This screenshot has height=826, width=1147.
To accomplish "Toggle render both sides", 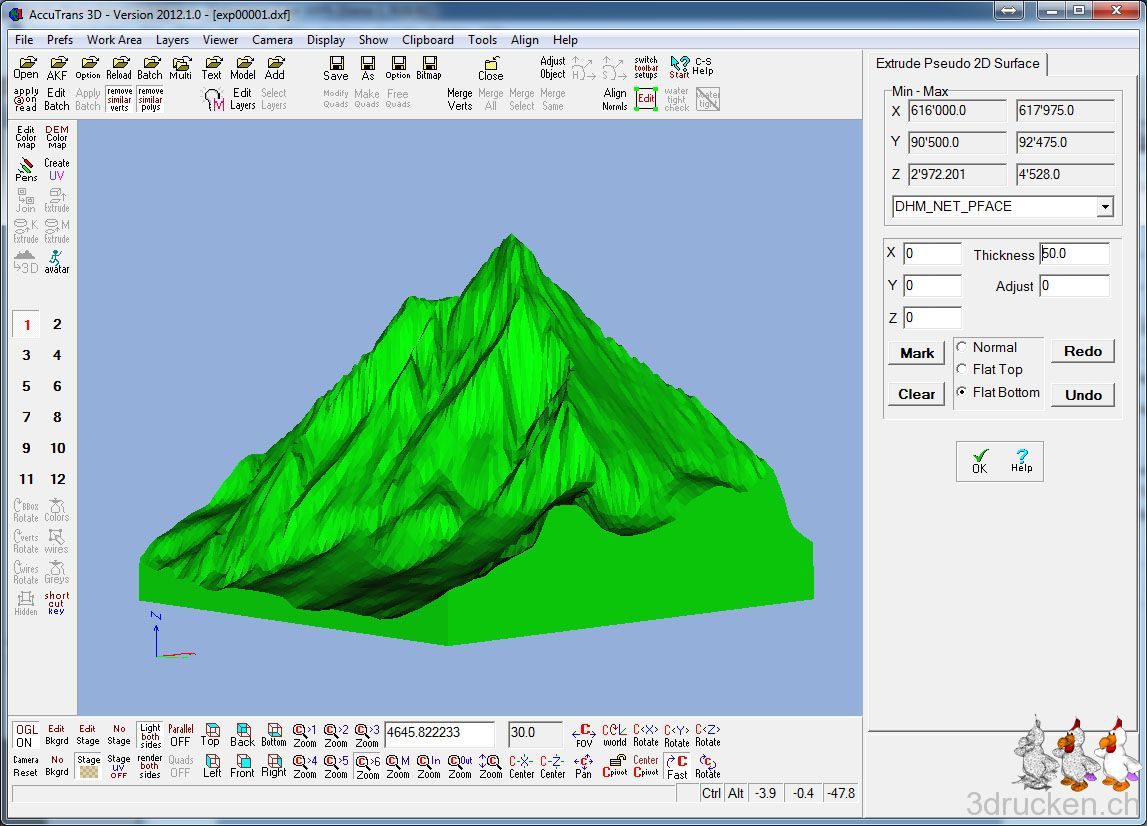I will [x=150, y=766].
